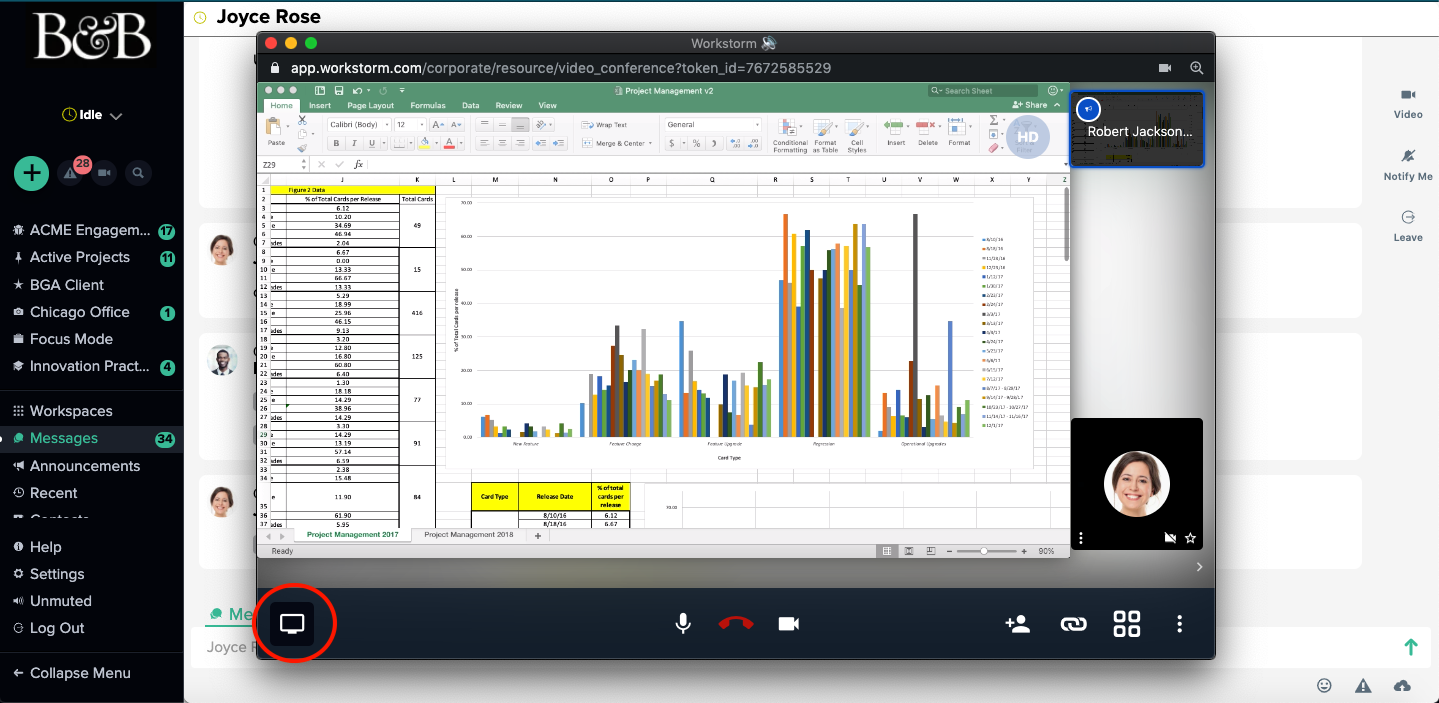Click Notify Me in the right panel
The height and width of the screenshot is (703, 1439).
(1408, 164)
